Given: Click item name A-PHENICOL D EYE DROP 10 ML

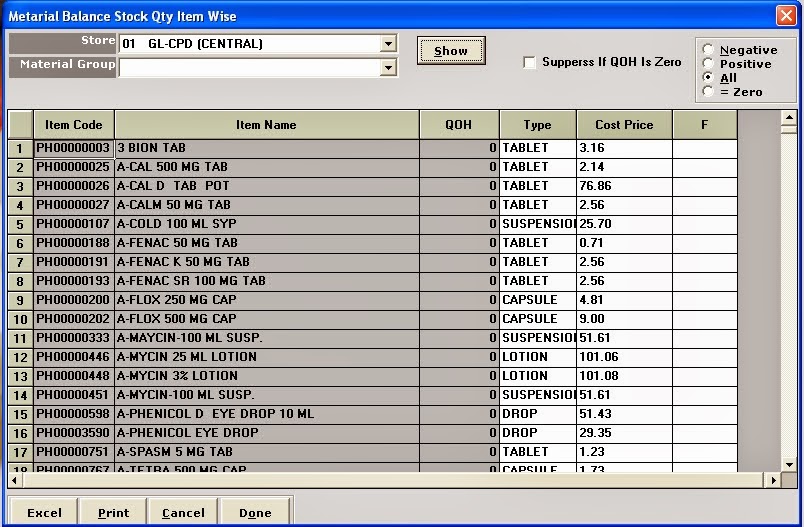Looking at the screenshot, I should tap(267, 414).
